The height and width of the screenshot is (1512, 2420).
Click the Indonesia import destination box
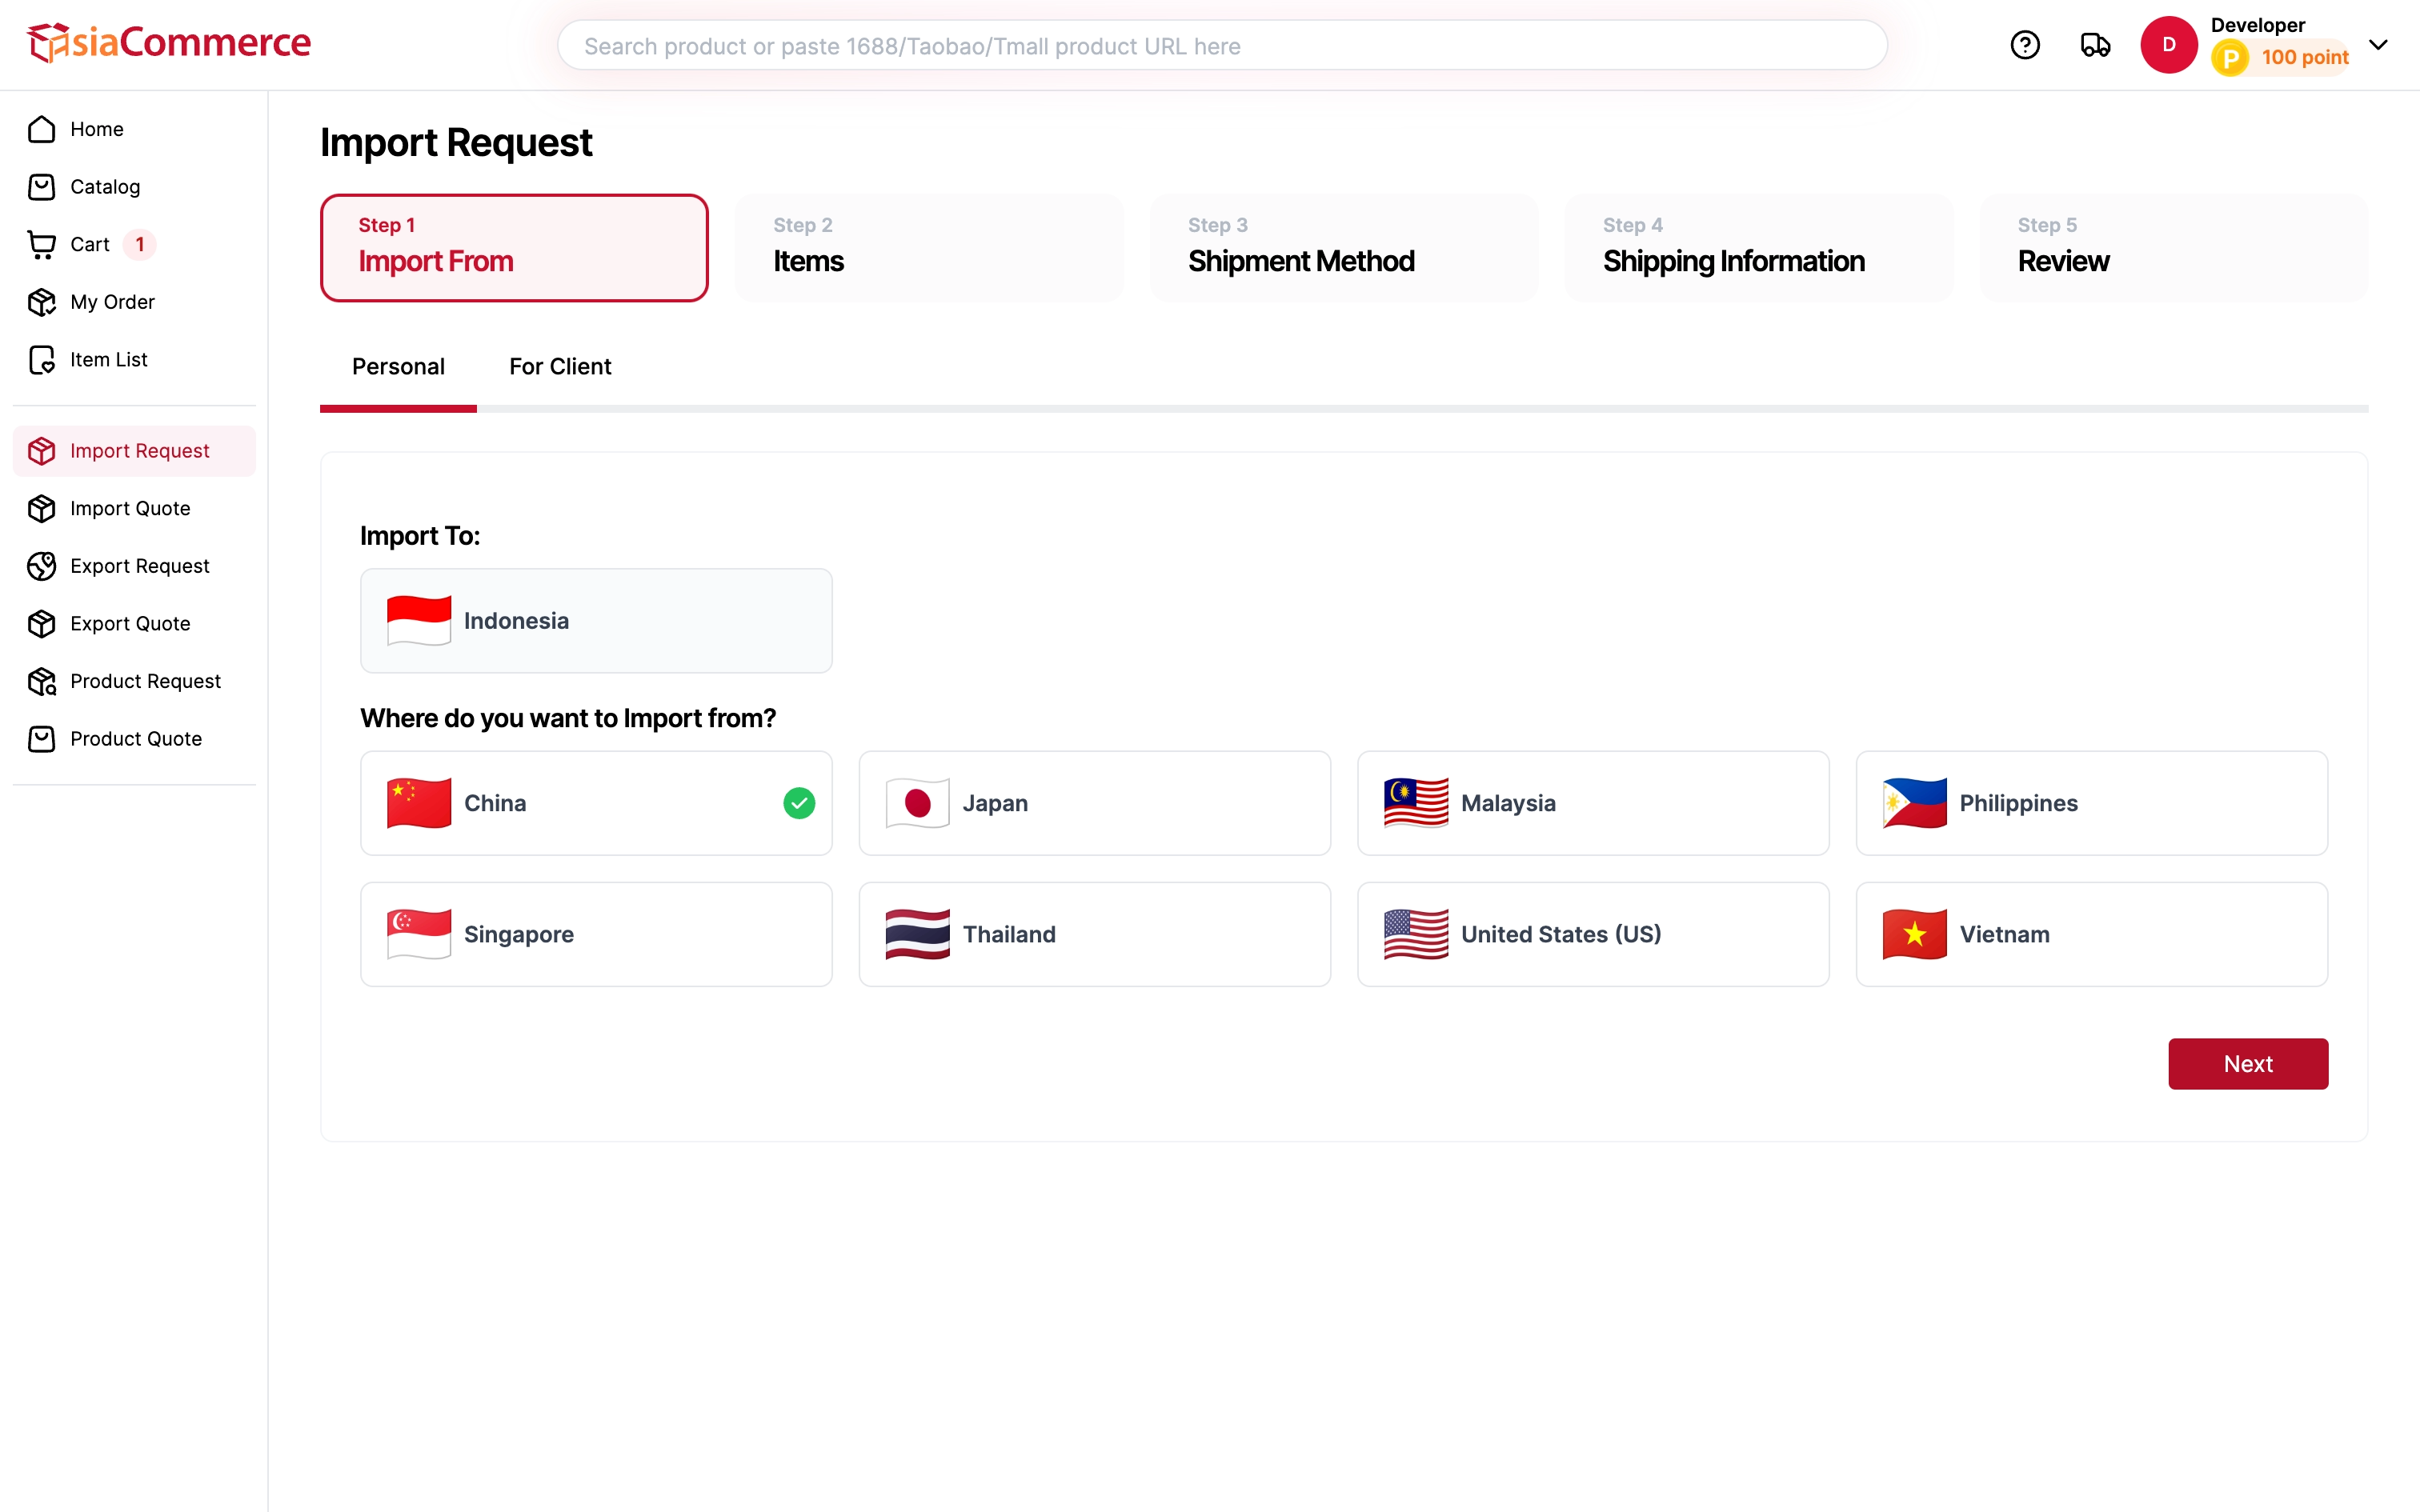pos(596,621)
